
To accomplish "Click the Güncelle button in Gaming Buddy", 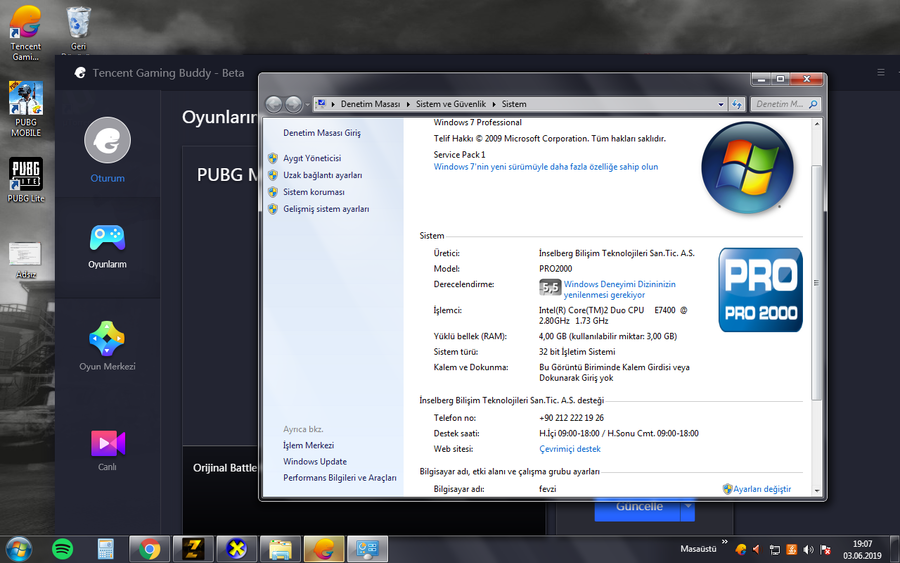I will point(638,507).
